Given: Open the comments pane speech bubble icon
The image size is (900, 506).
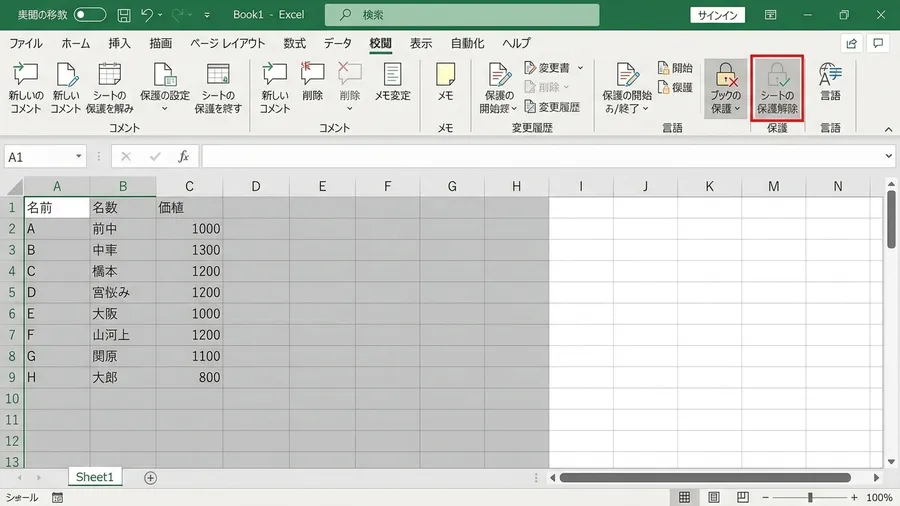Looking at the screenshot, I should pyautogui.click(x=878, y=44).
